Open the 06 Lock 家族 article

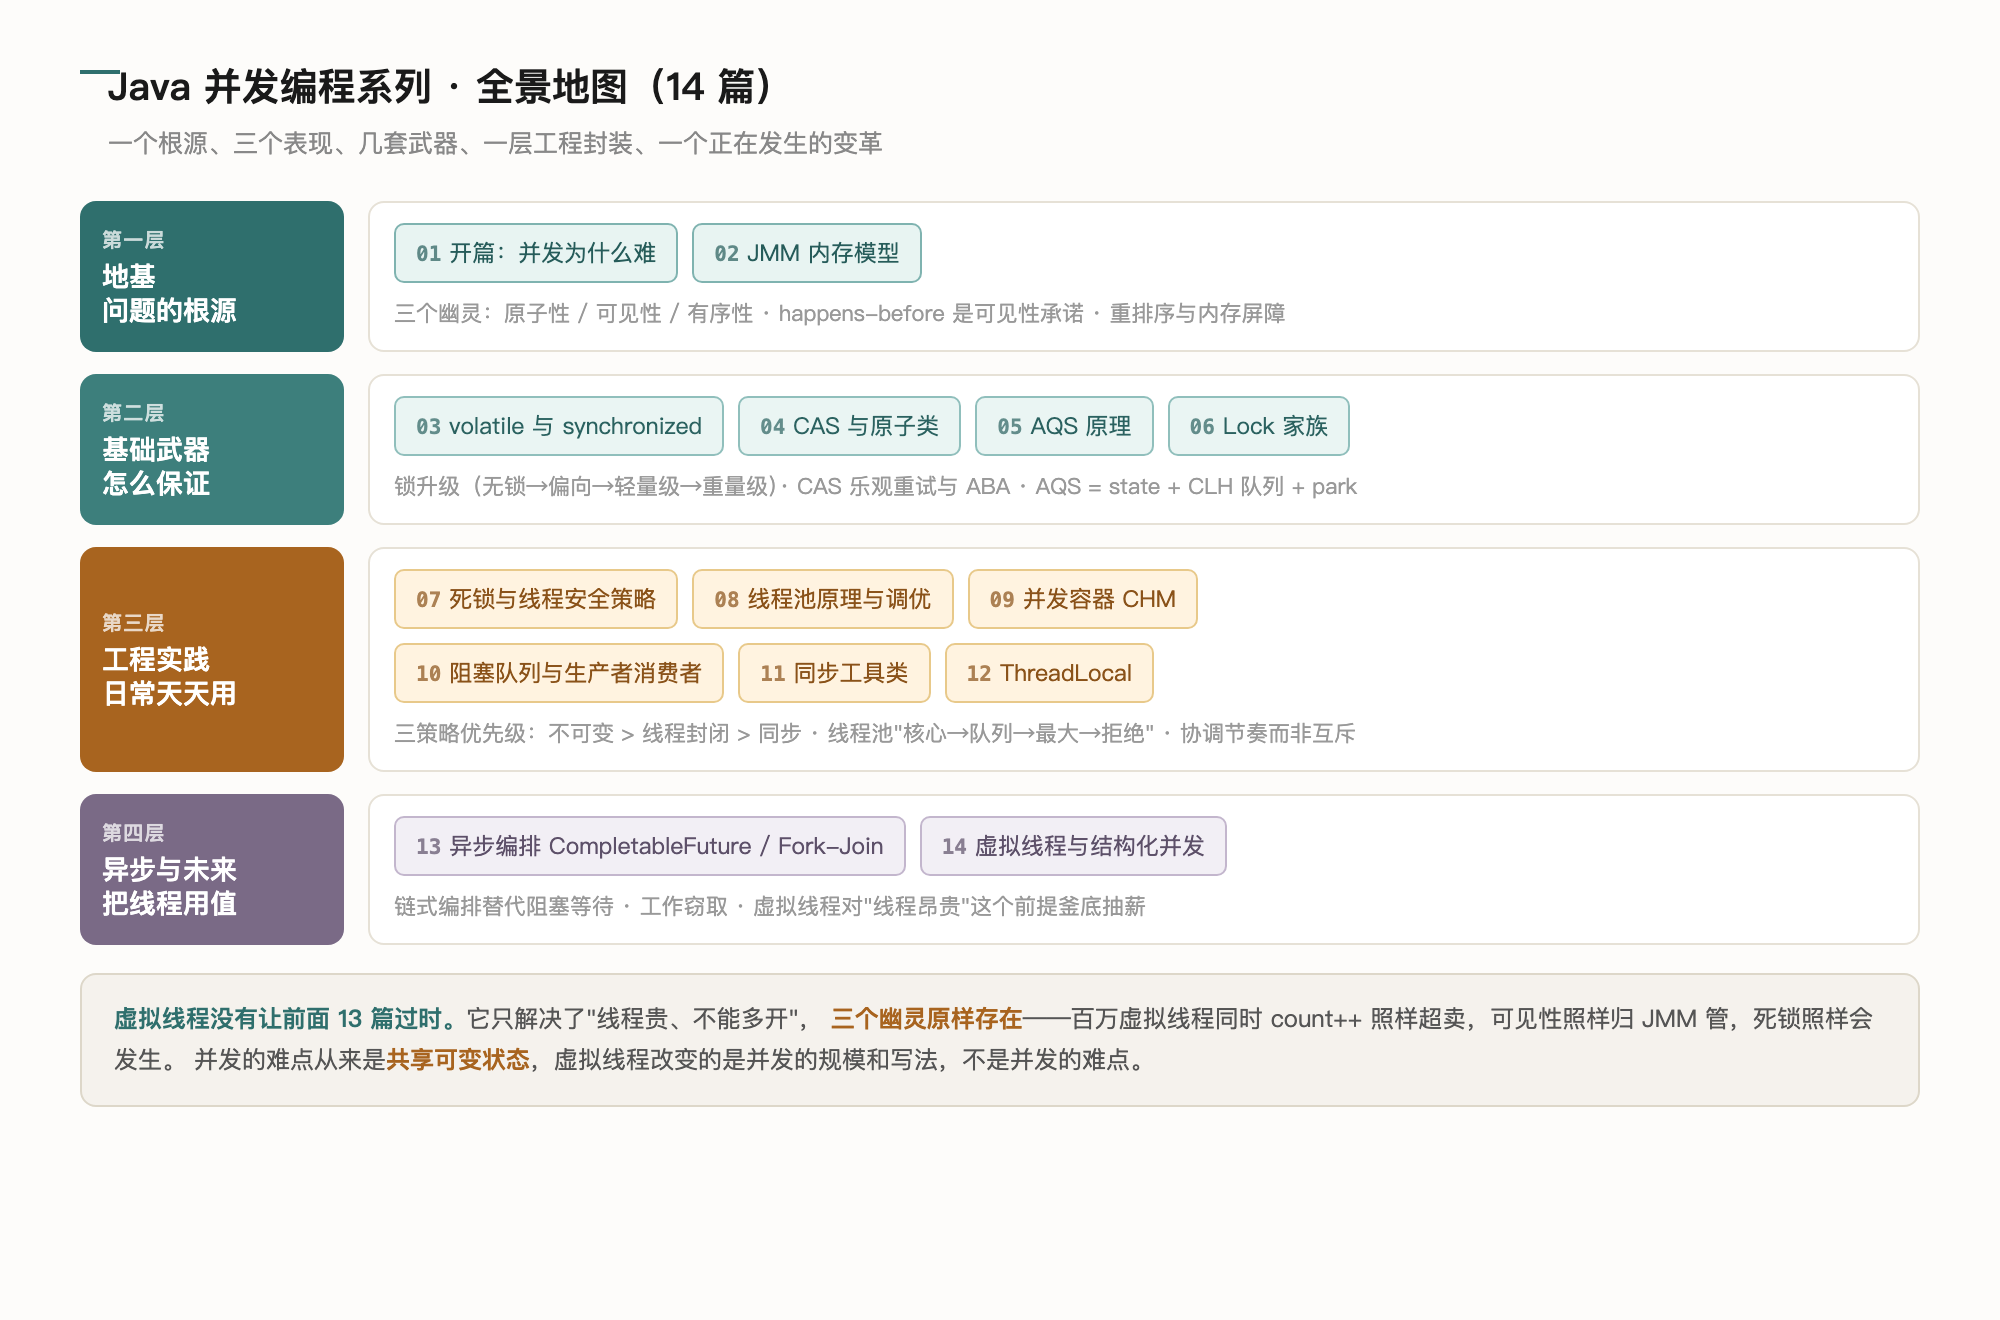[x=1259, y=426]
